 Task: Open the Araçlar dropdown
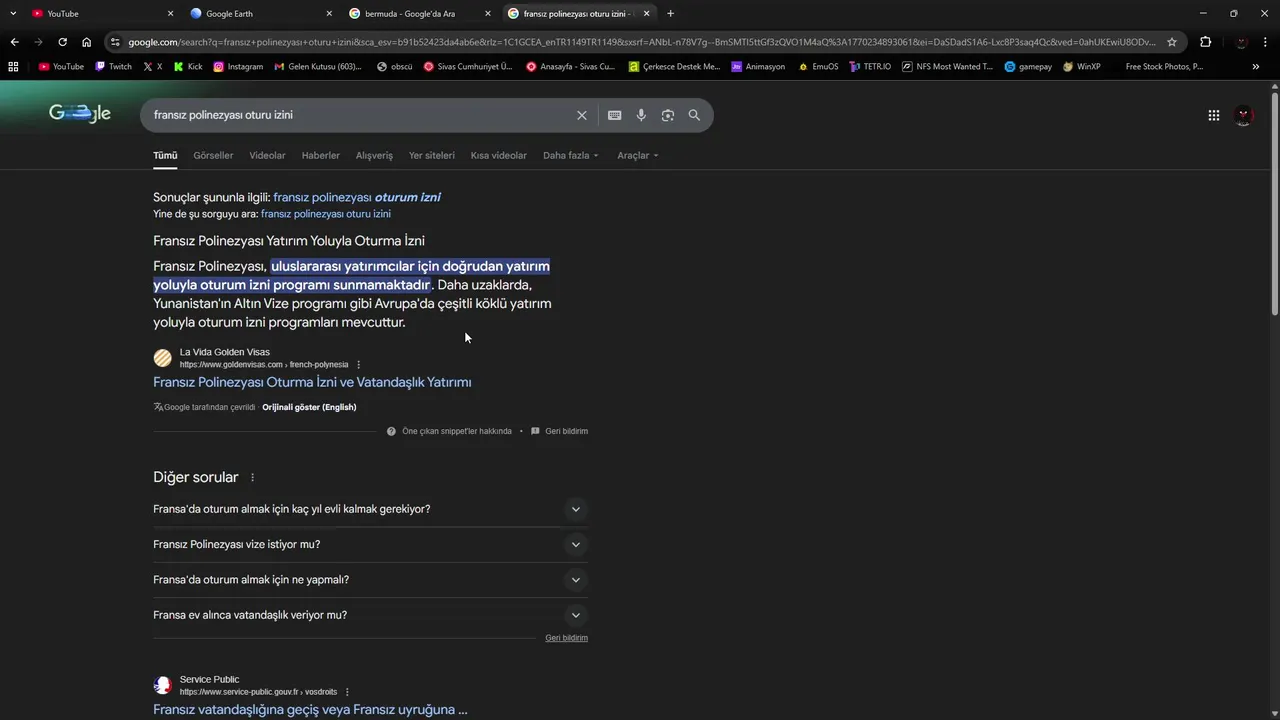637,155
